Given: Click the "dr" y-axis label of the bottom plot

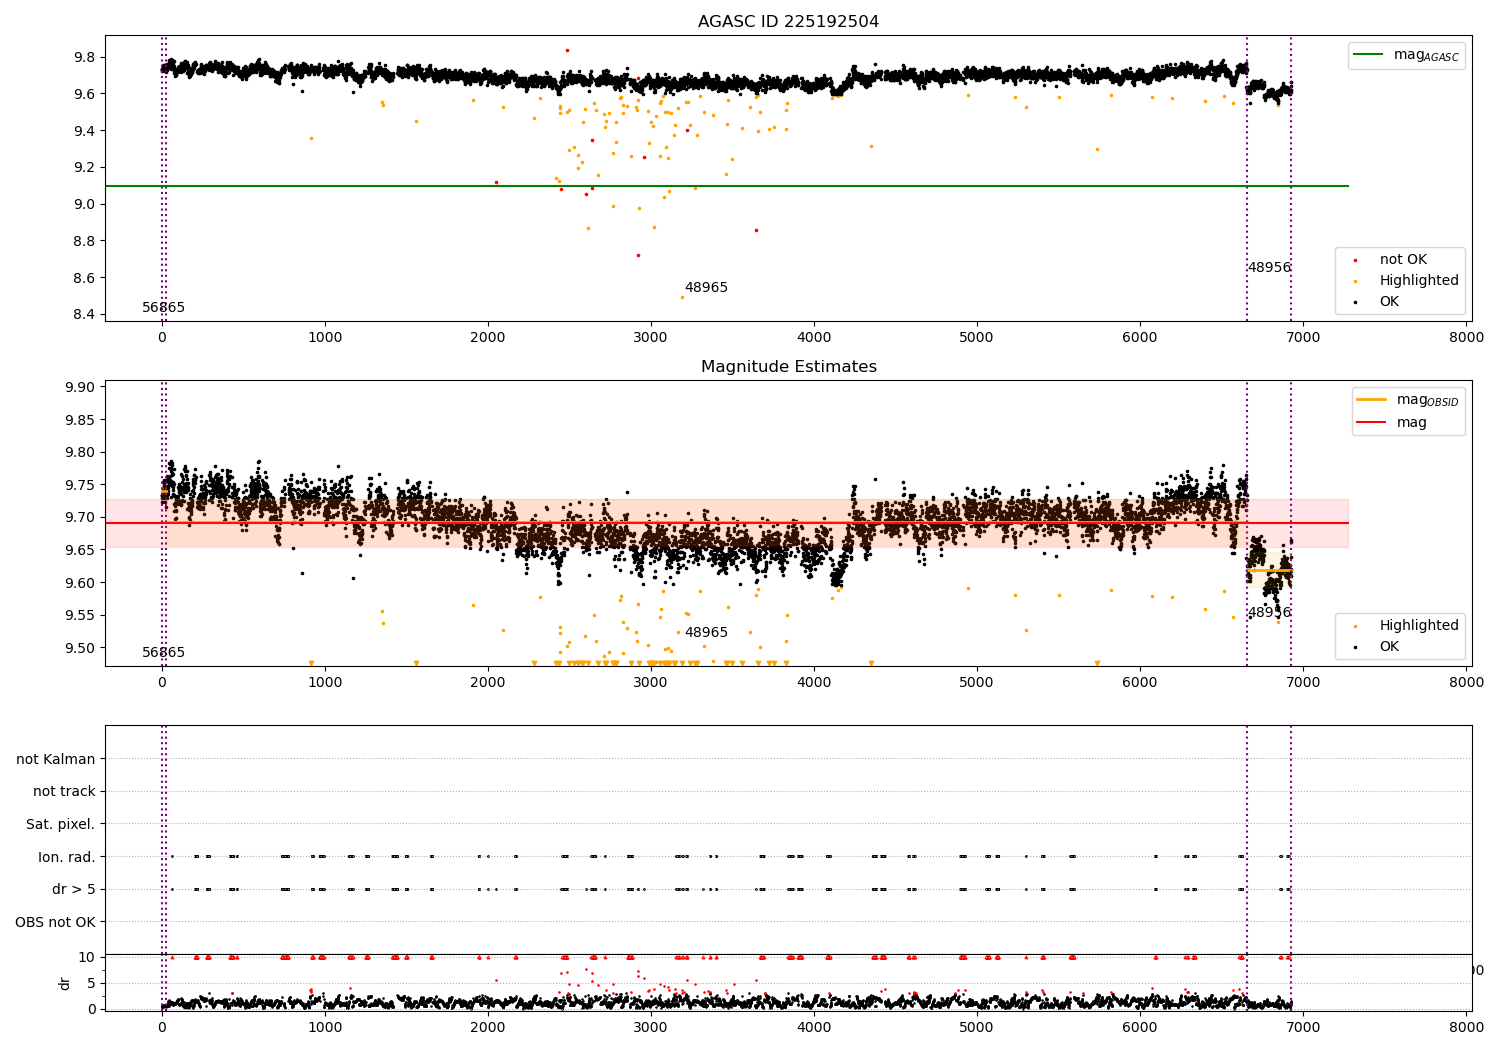Looking at the screenshot, I should pyautogui.click(x=65, y=983).
